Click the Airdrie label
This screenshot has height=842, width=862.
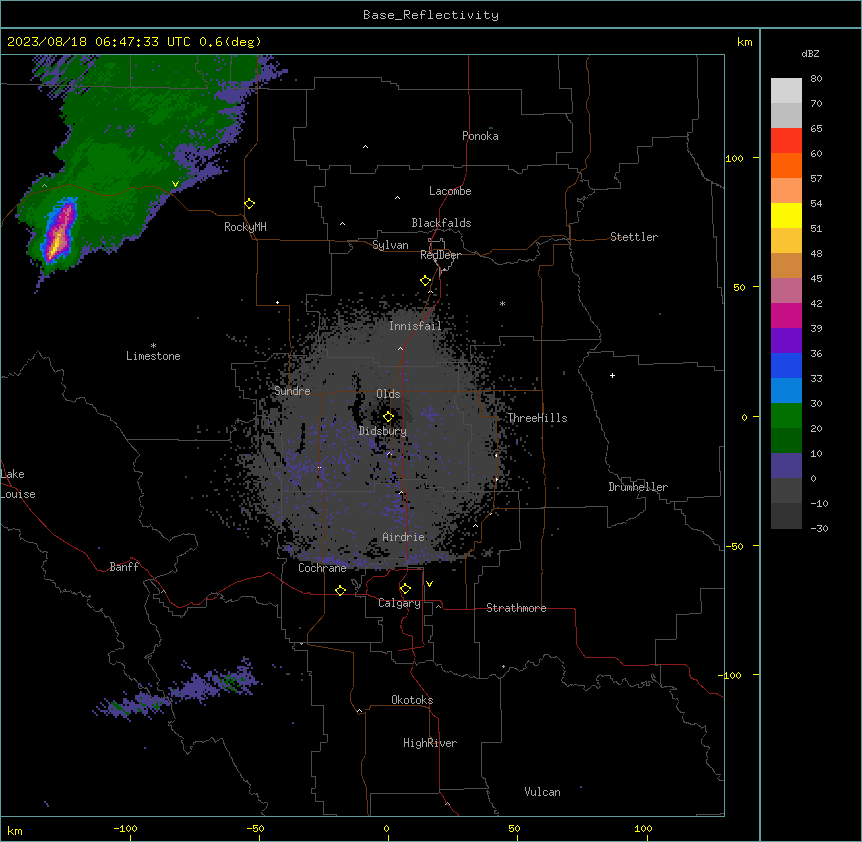[x=404, y=537]
